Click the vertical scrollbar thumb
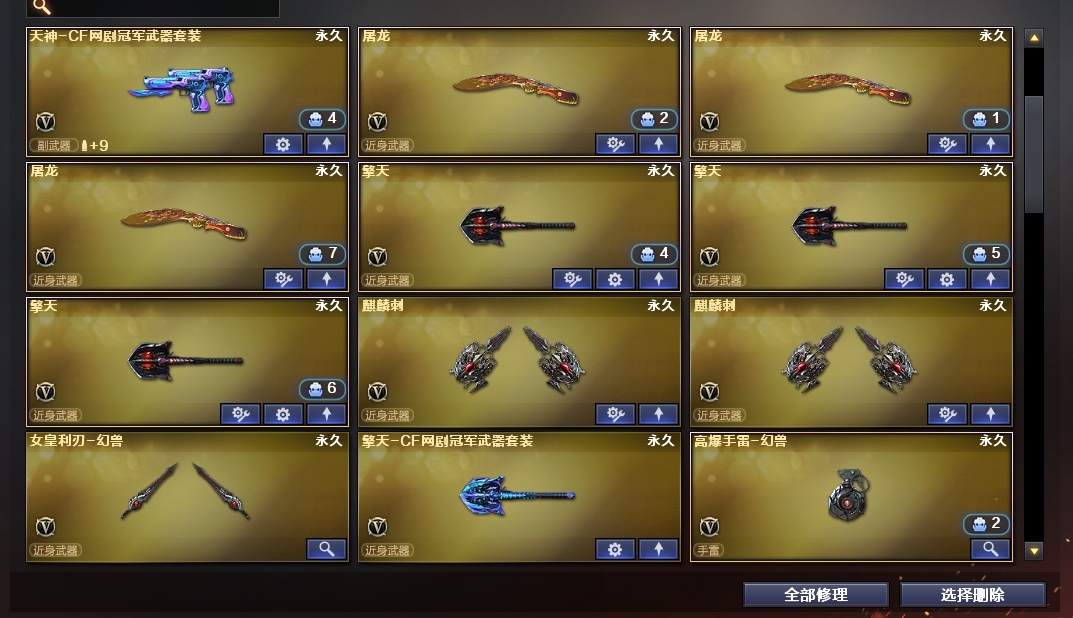This screenshot has width=1073, height=618. tap(1034, 155)
